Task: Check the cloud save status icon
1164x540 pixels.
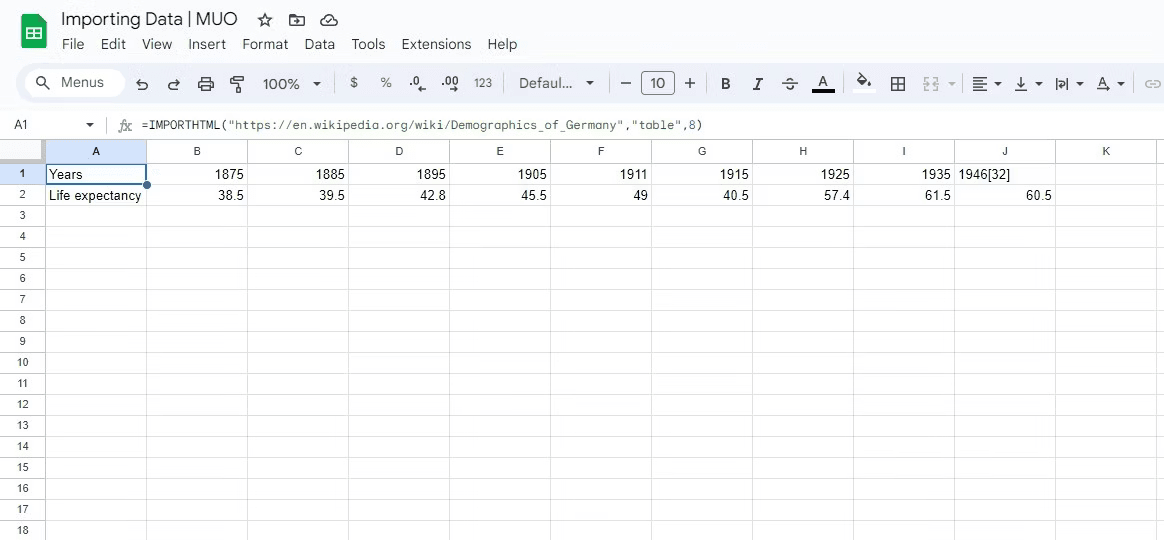Action: [329, 20]
